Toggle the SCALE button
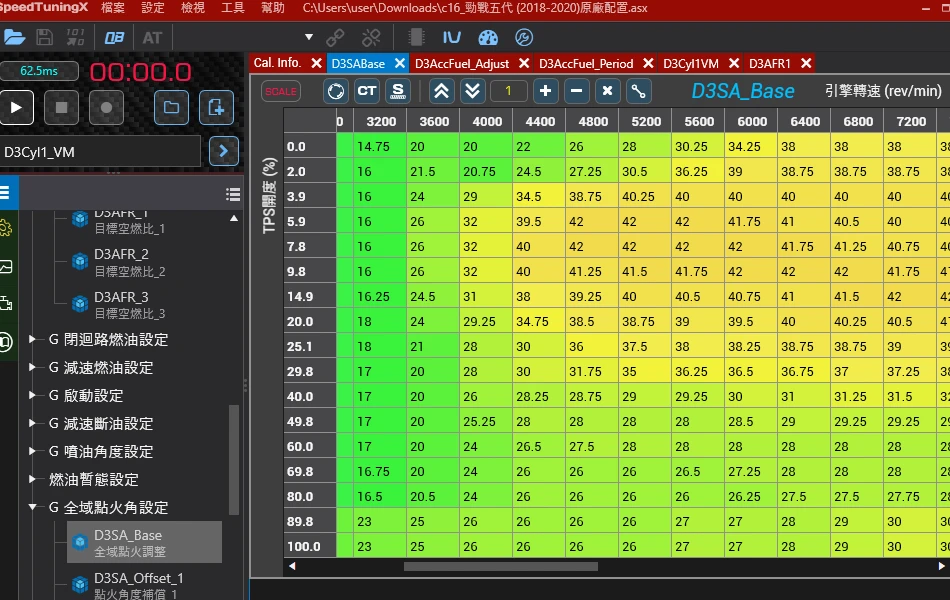The image size is (950, 600). [281, 92]
